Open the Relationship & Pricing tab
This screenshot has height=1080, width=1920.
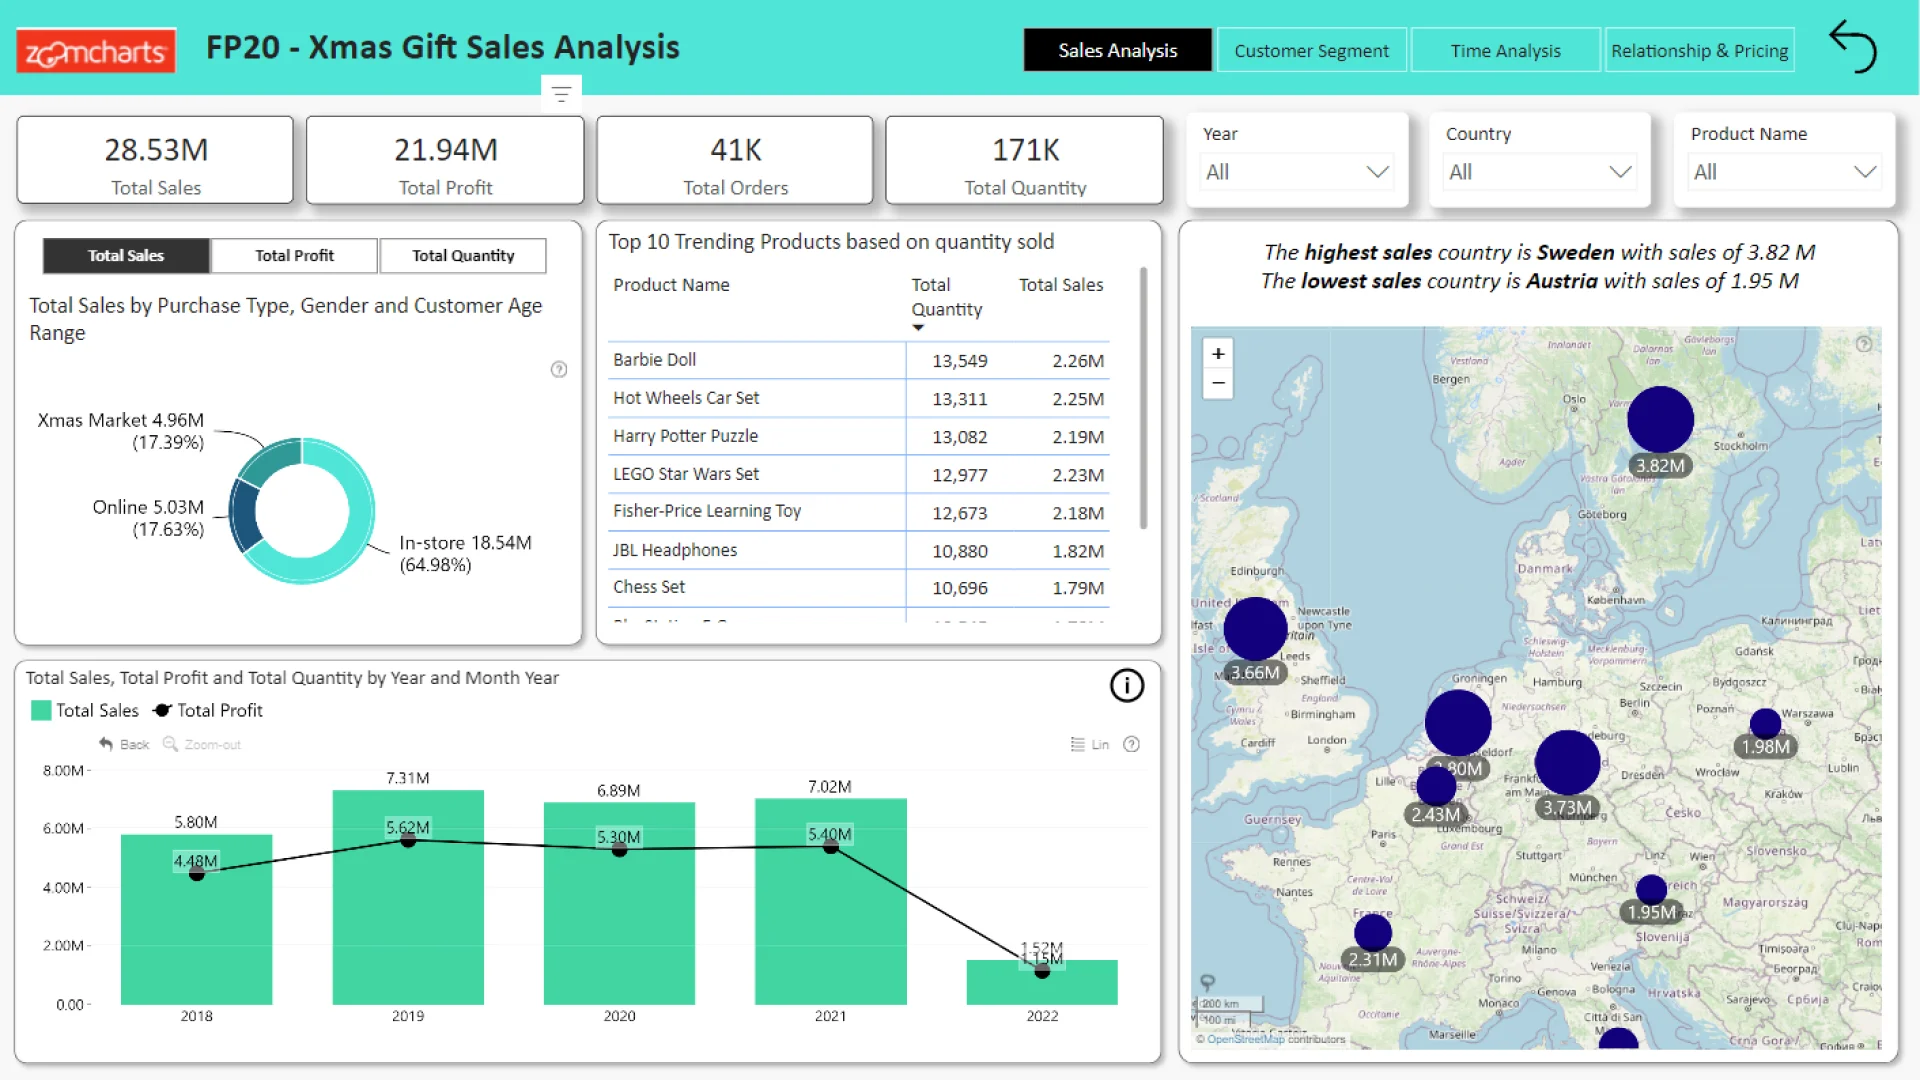coord(1699,50)
